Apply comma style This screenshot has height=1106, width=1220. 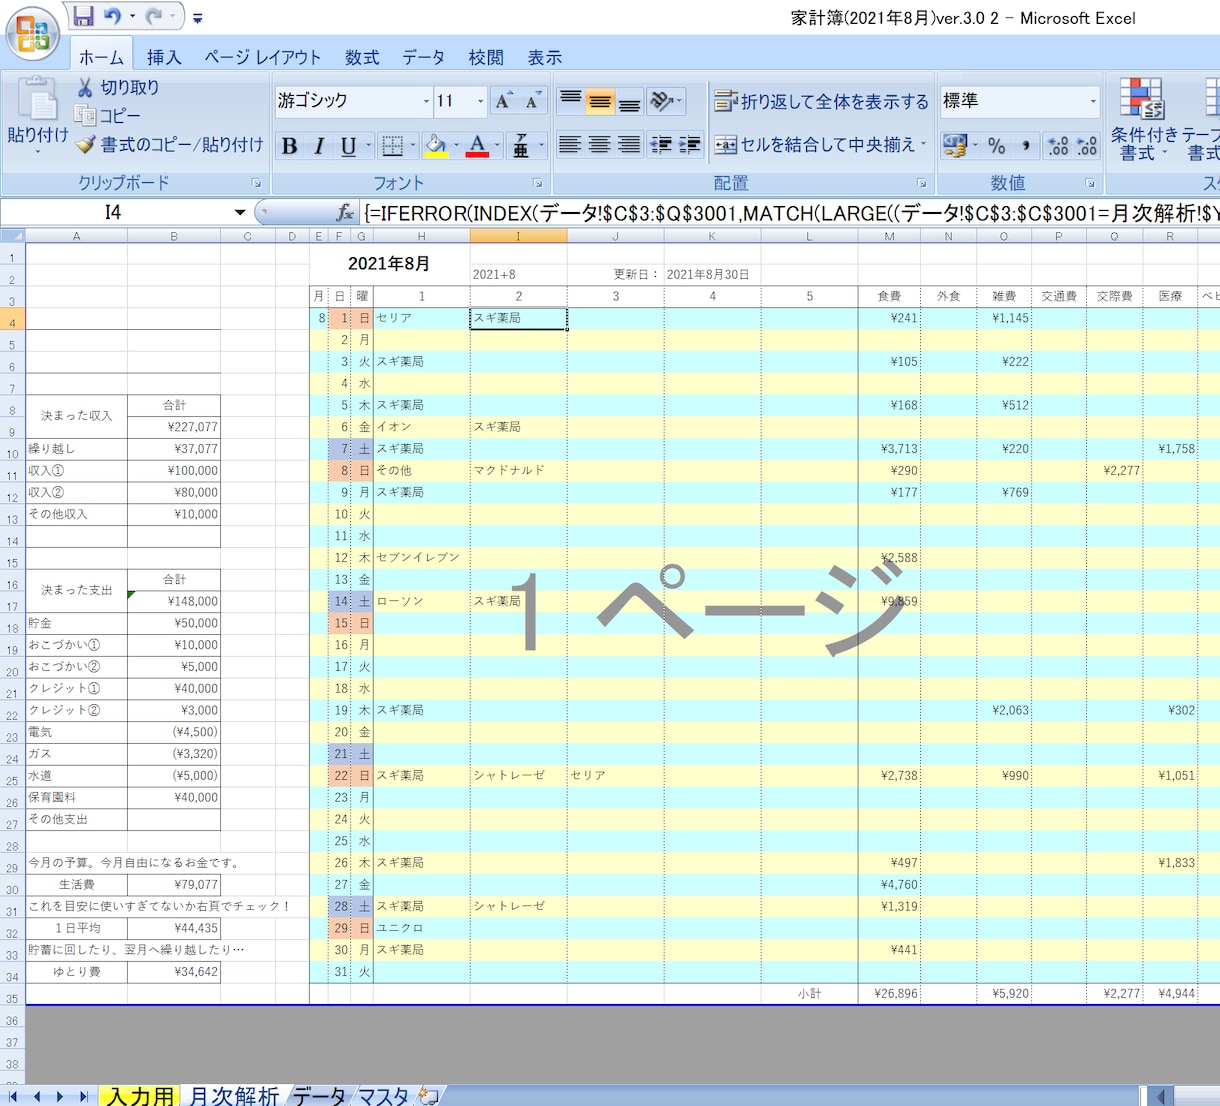[1026, 146]
